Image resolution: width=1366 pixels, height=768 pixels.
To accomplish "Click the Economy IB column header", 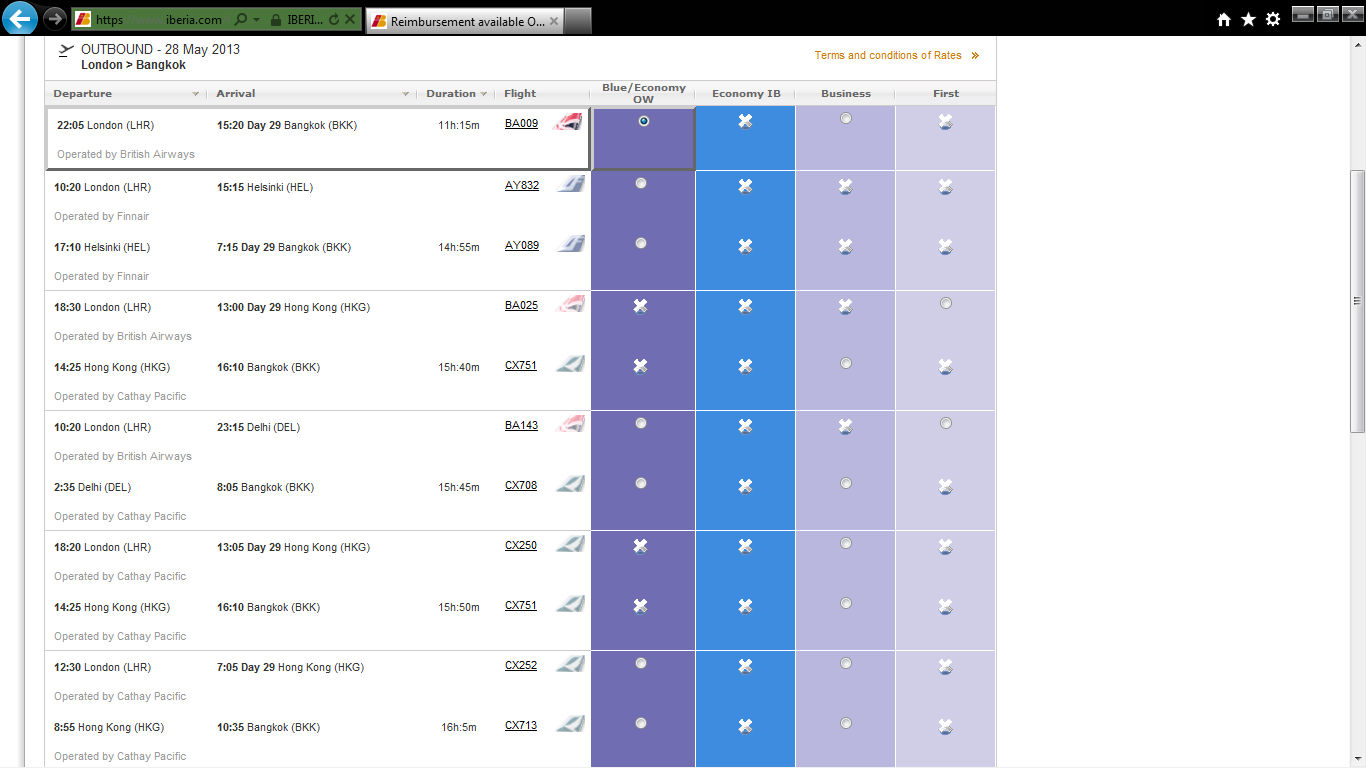I will coord(746,93).
